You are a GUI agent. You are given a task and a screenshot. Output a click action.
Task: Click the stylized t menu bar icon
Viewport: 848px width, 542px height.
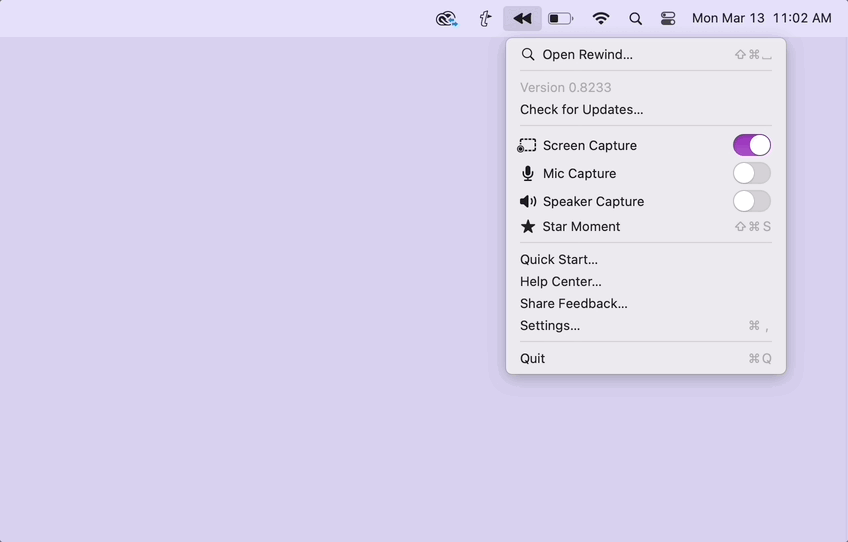(x=485, y=19)
